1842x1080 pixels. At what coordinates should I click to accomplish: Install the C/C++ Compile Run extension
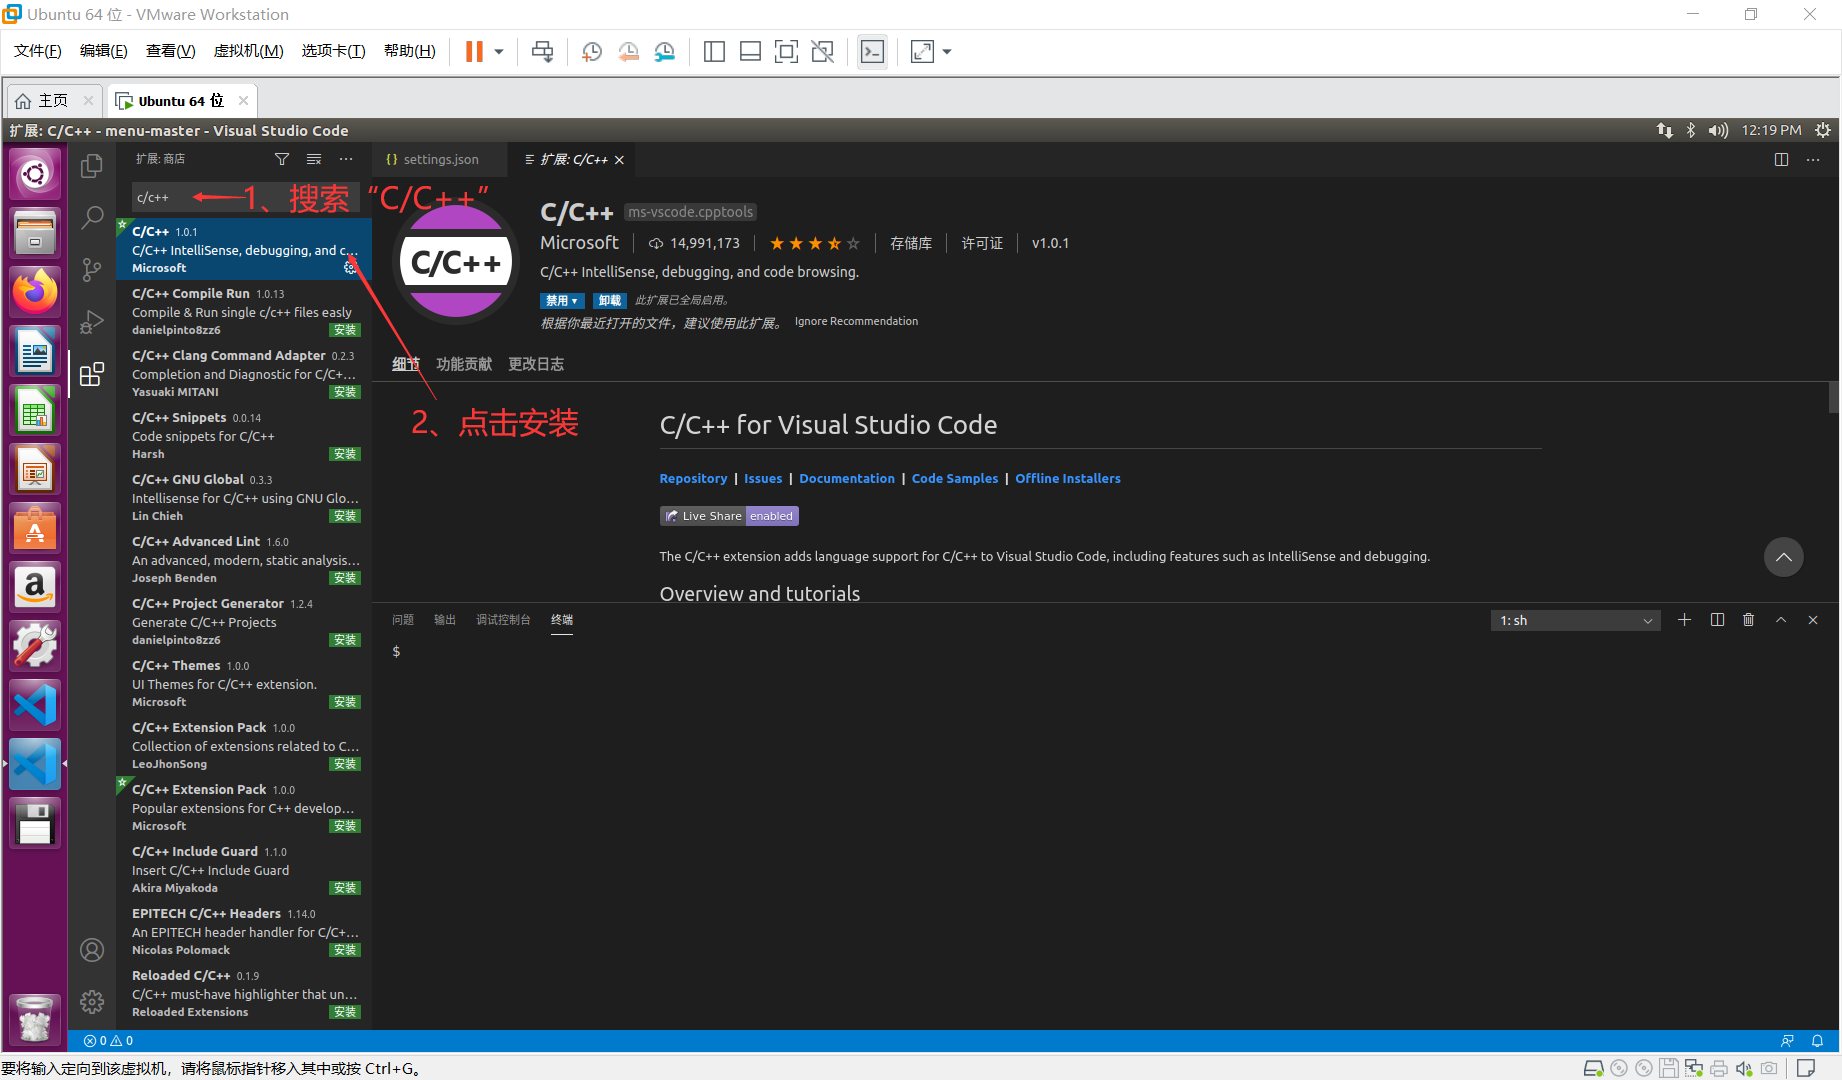click(345, 330)
